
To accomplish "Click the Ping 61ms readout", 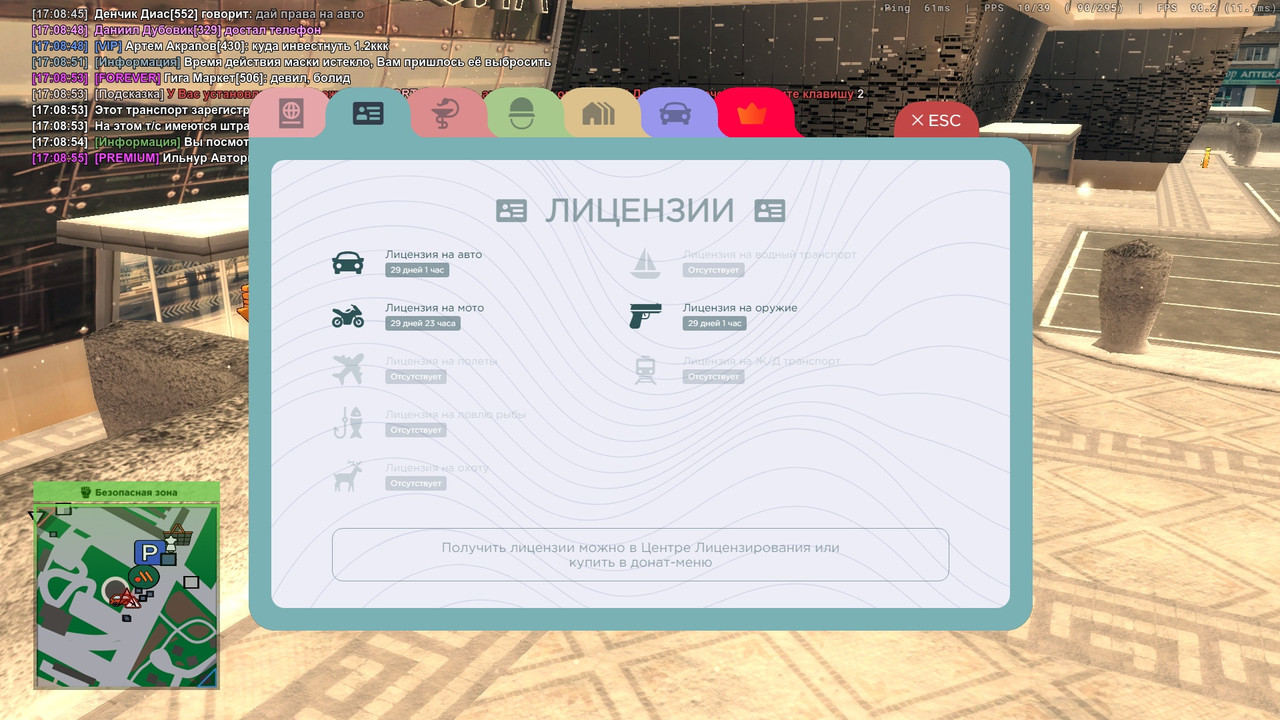I will click(x=918, y=8).
